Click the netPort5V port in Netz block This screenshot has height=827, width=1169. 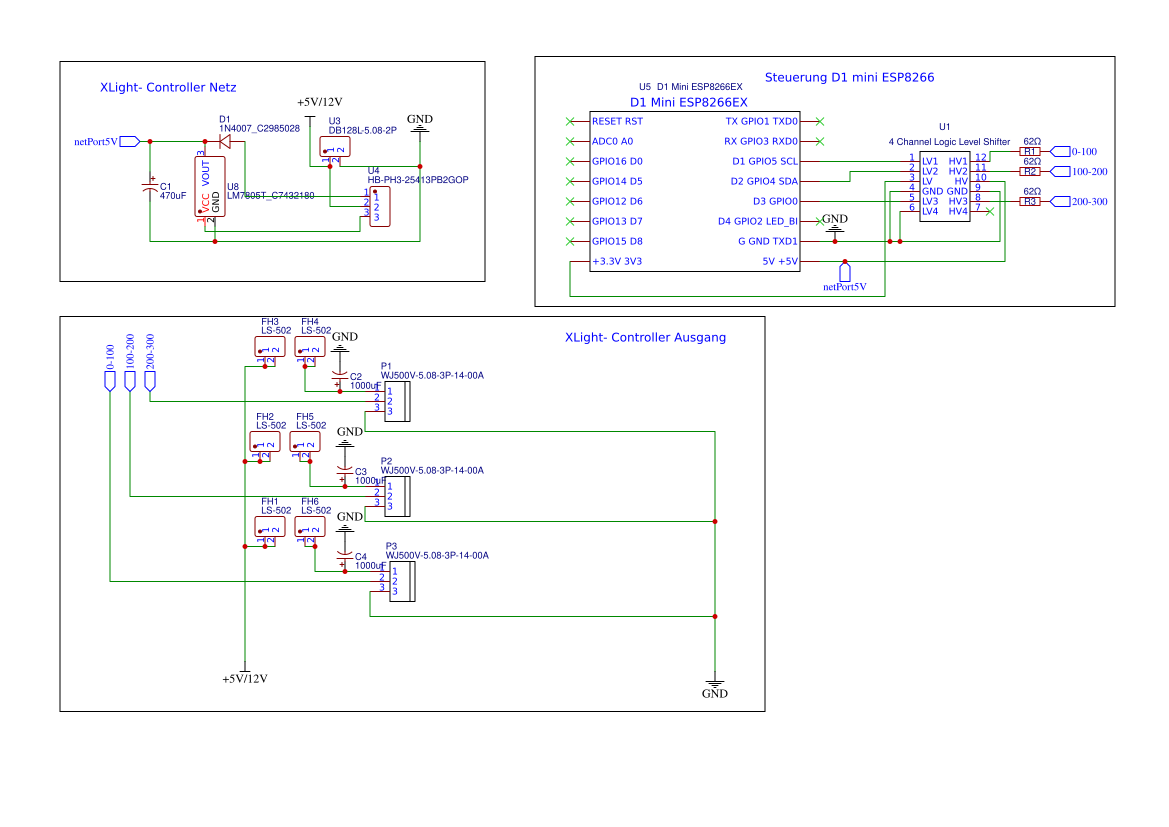tap(130, 142)
